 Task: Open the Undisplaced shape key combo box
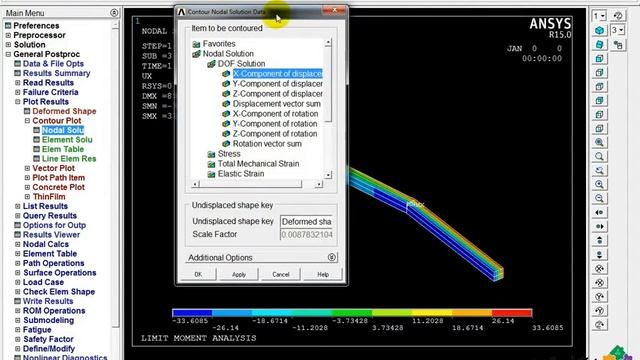(306, 222)
